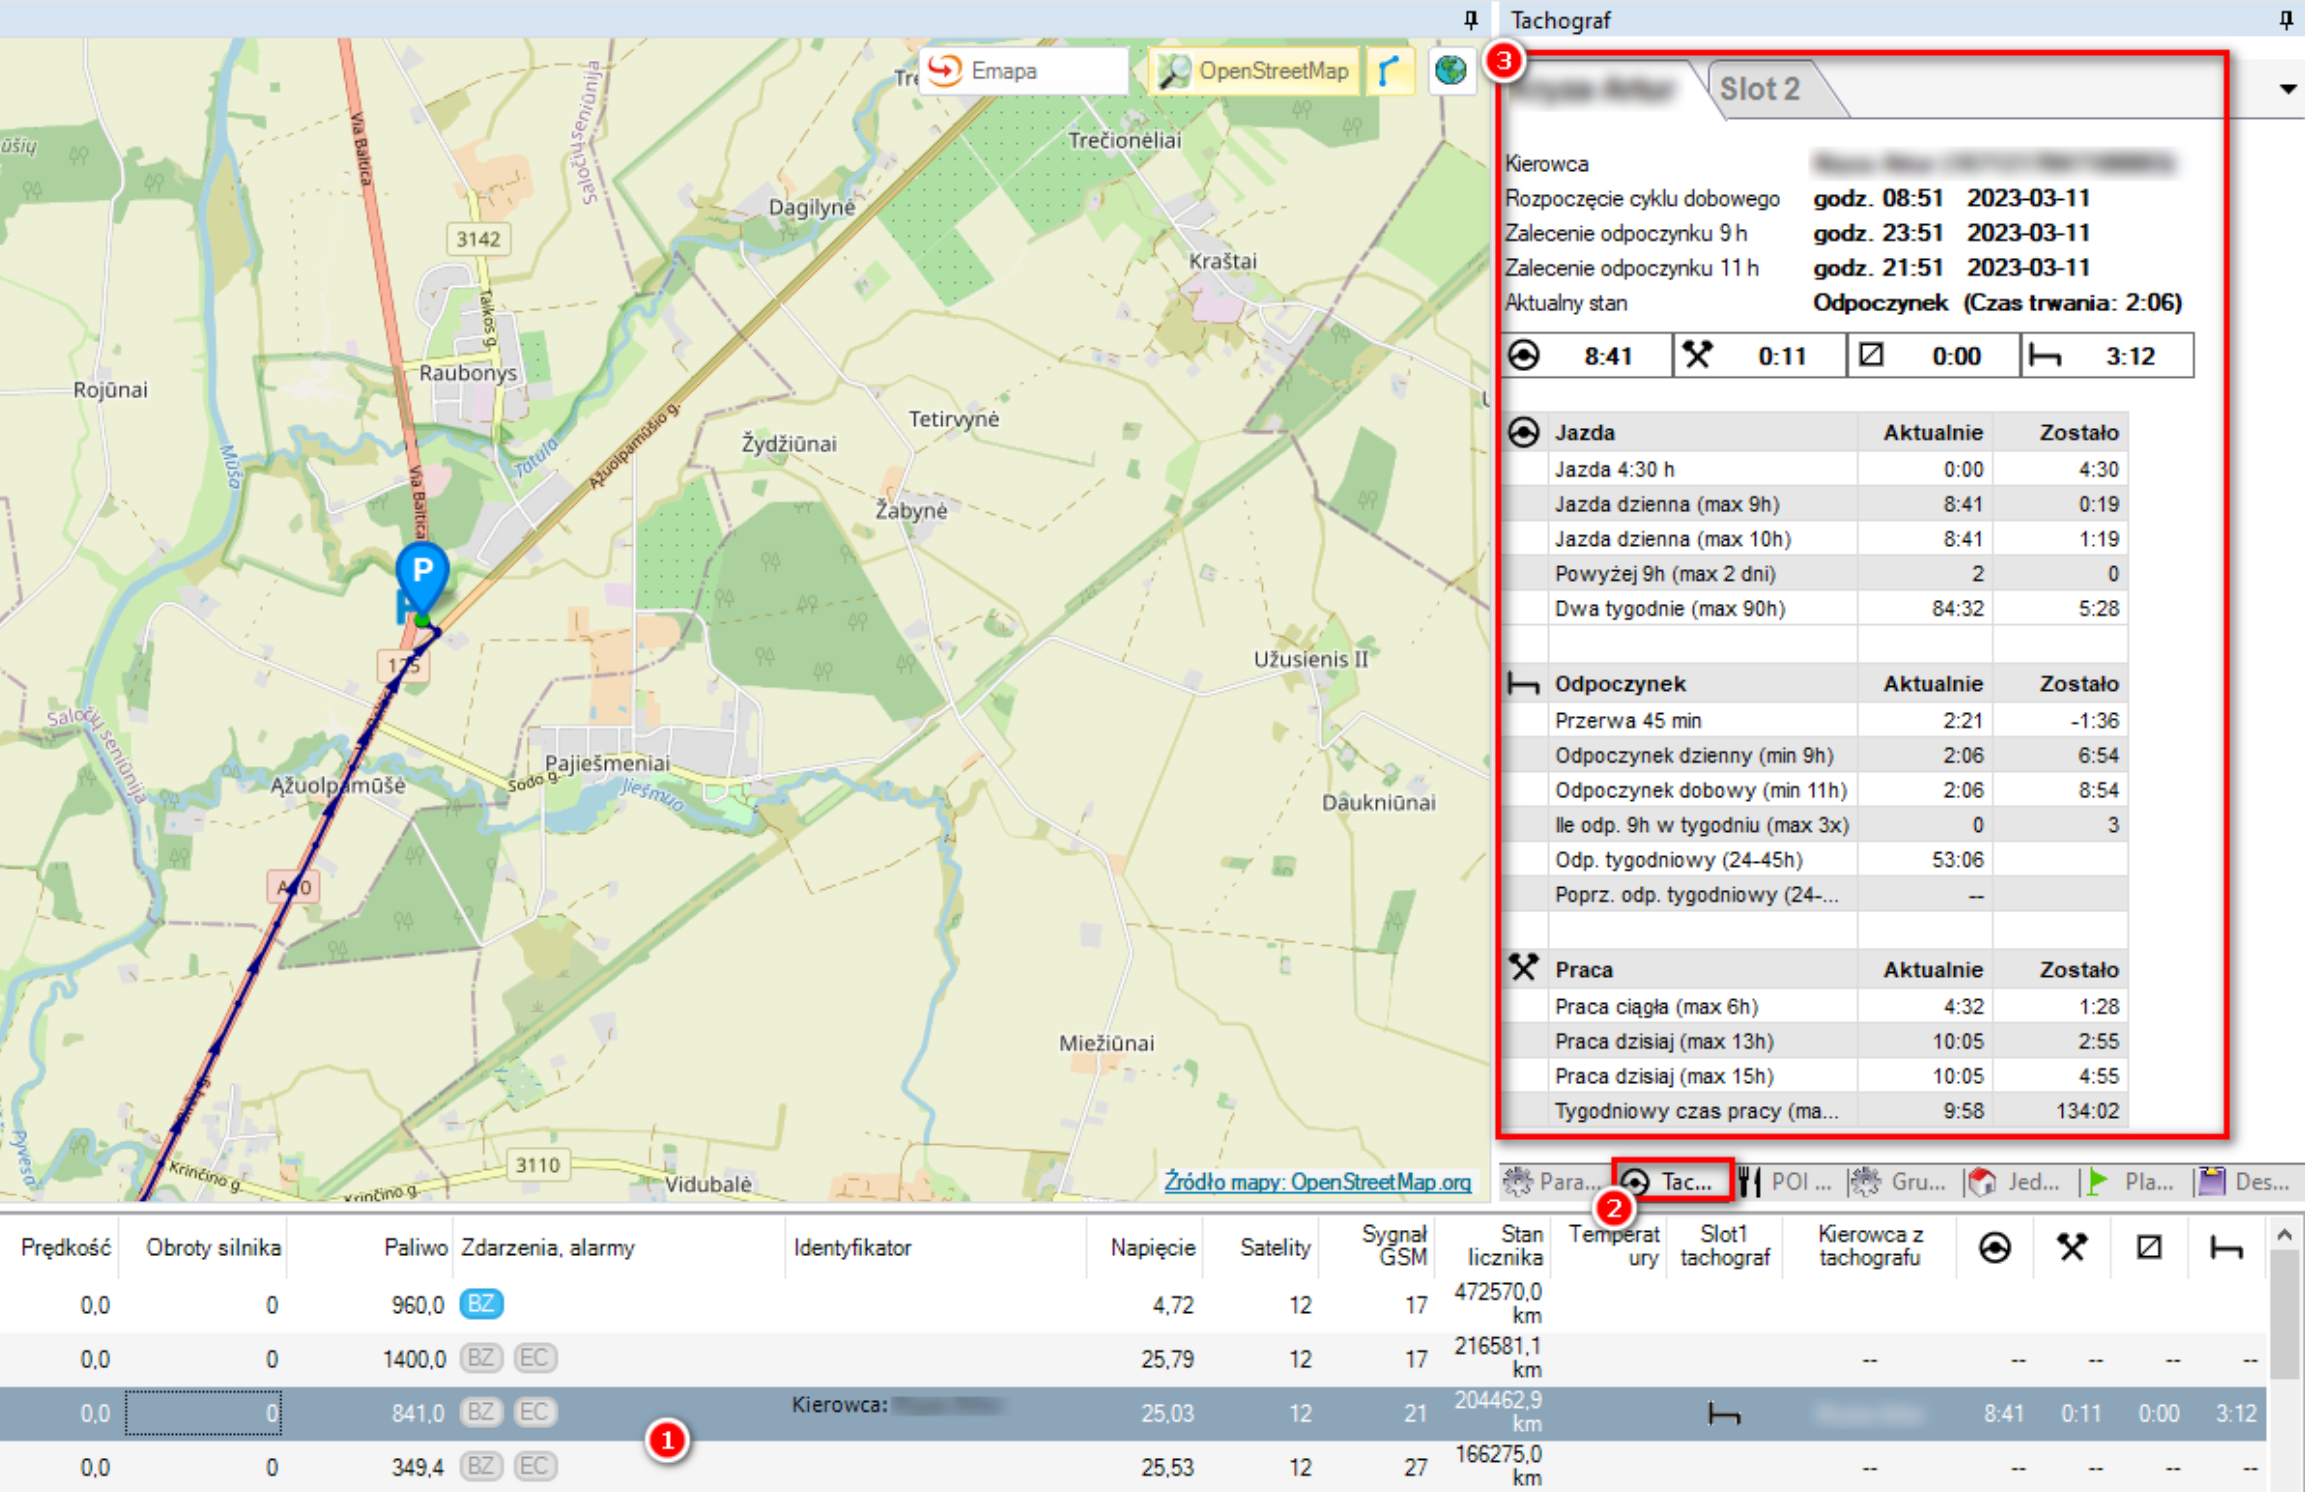Viewport: 2306px width, 1492px height.
Task: Switch to the Para... panel tab
Action: click(1555, 1182)
